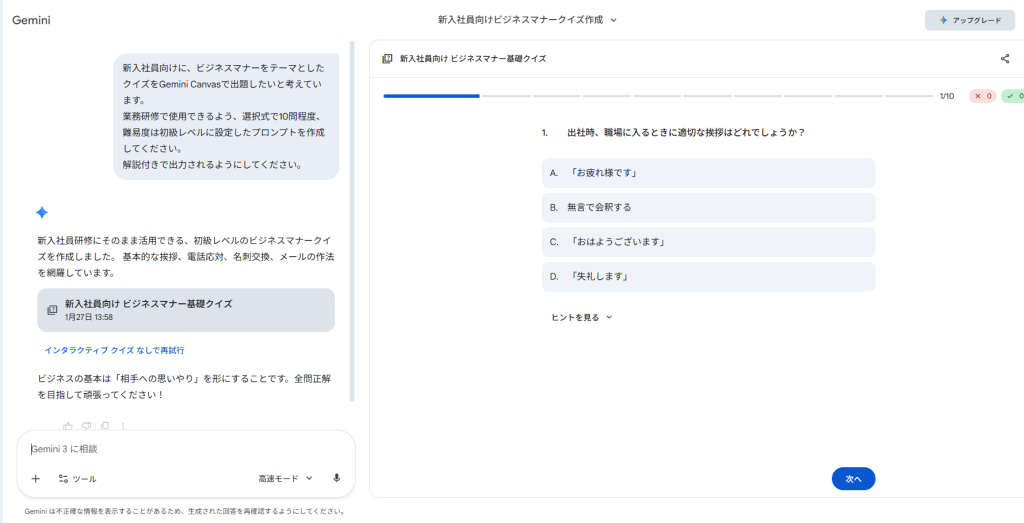Open the 高速モード model dropdown

click(x=285, y=479)
